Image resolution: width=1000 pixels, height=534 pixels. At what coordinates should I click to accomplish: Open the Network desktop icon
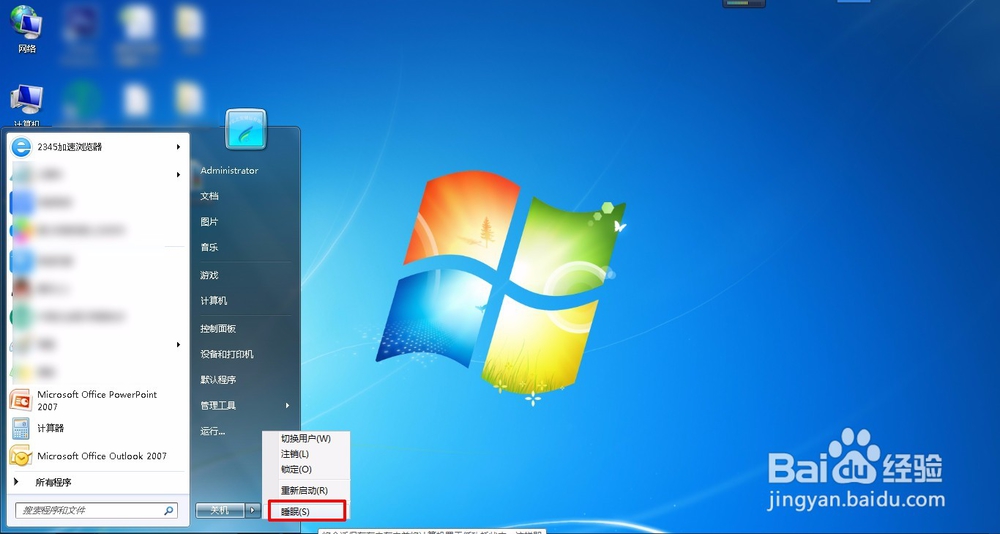pyautogui.click(x=26, y=29)
